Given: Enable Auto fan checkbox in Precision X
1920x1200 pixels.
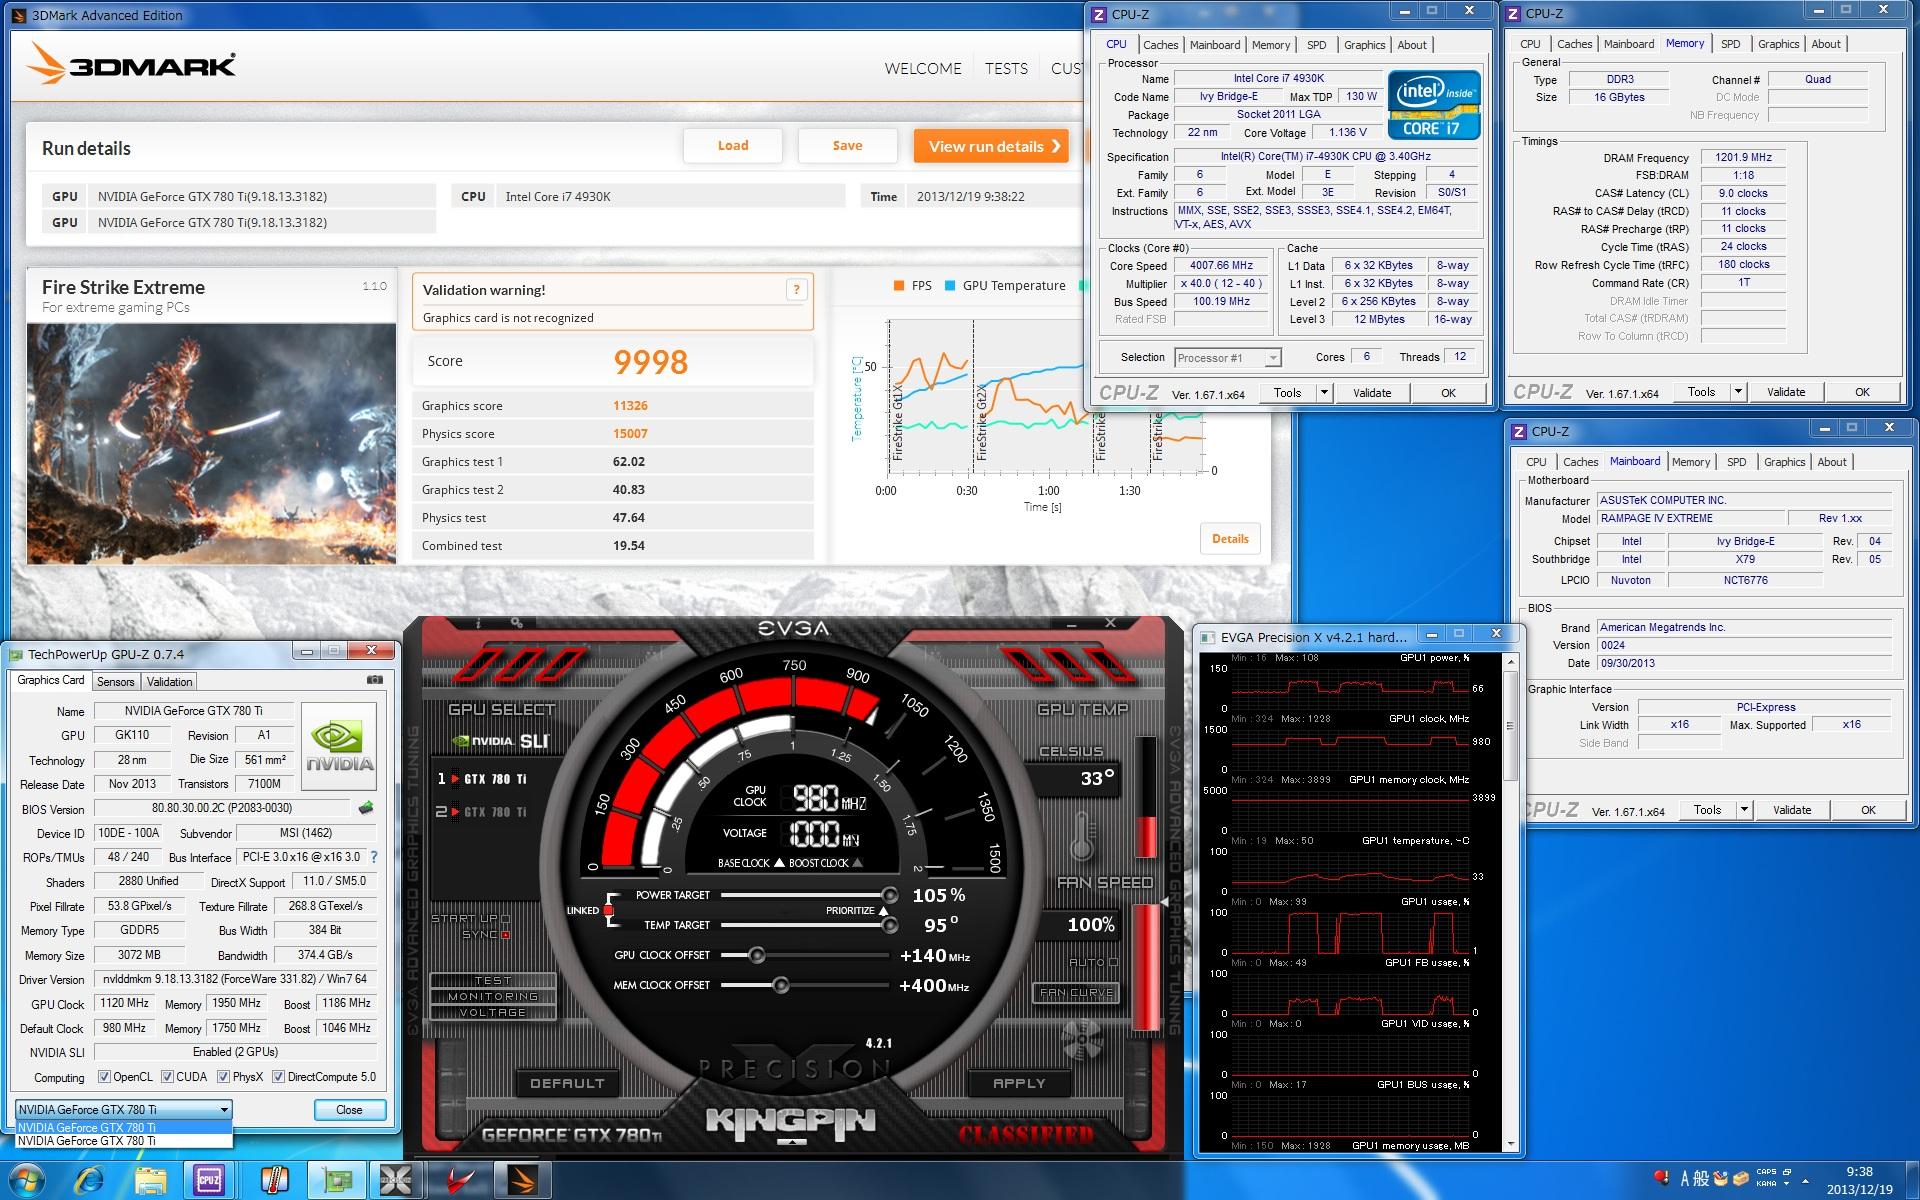Looking at the screenshot, I should click(1113, 963).
